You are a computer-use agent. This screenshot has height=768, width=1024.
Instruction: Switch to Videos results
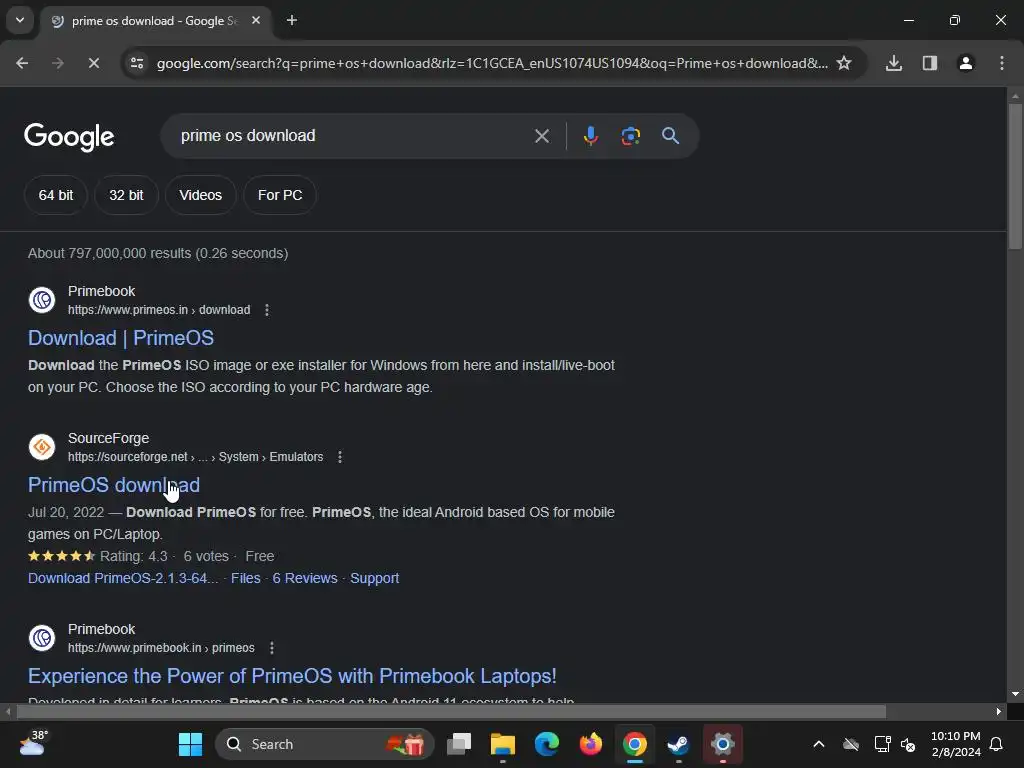point(200,195)
